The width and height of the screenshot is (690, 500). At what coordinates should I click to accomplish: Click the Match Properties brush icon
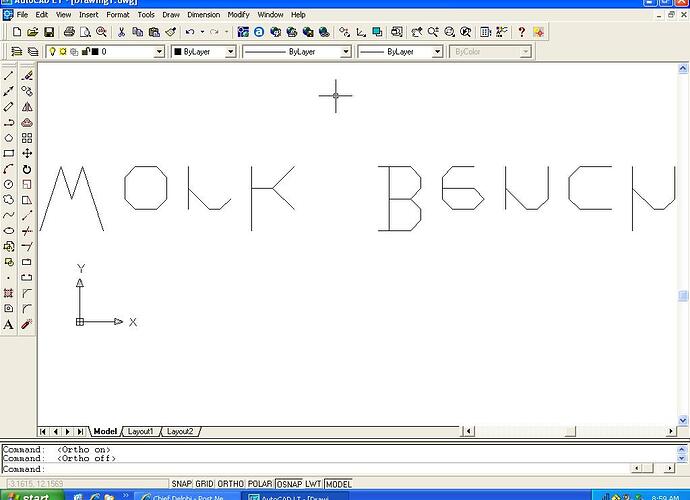click(x=171, y=32)
